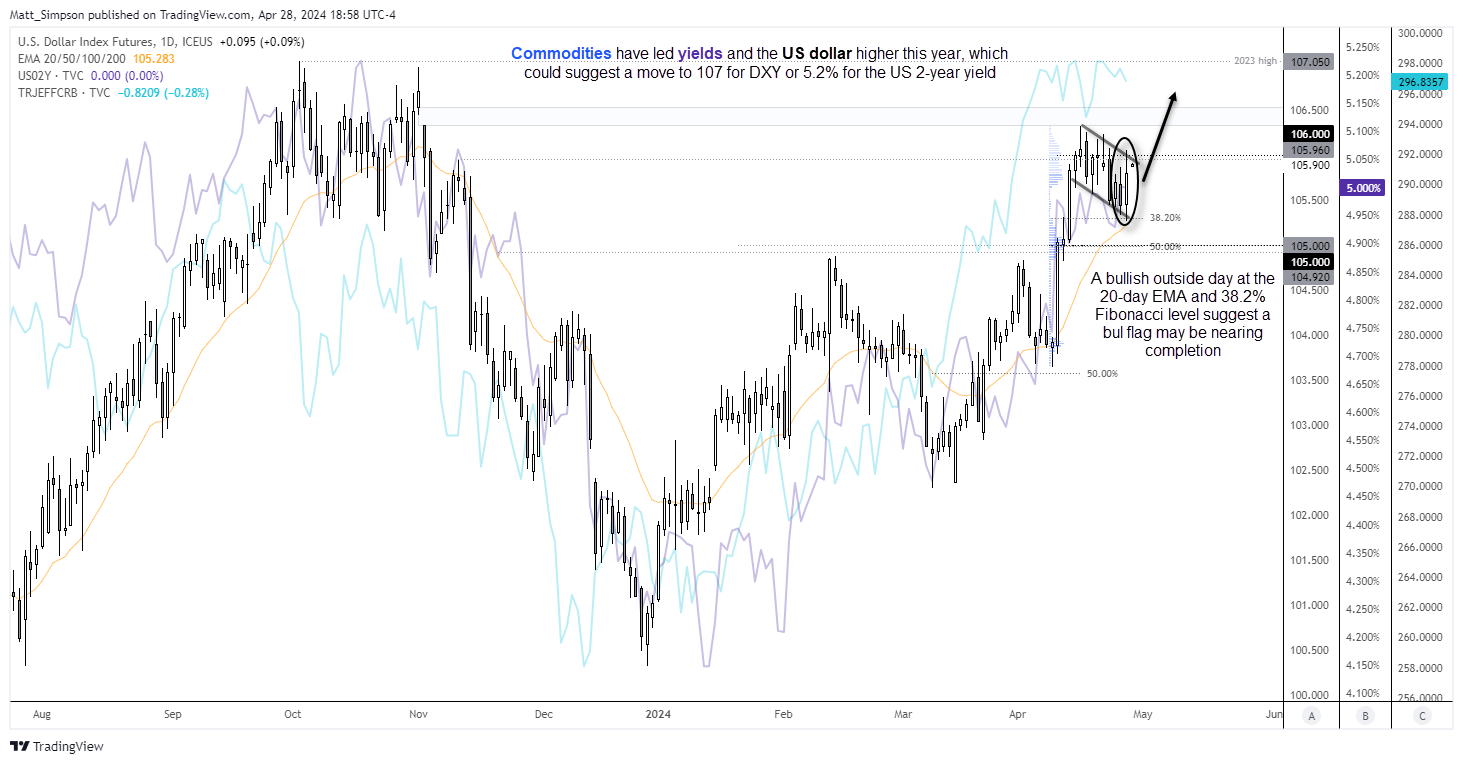Click the 'A bullish outside day' annotation text

pos(1183,314)
